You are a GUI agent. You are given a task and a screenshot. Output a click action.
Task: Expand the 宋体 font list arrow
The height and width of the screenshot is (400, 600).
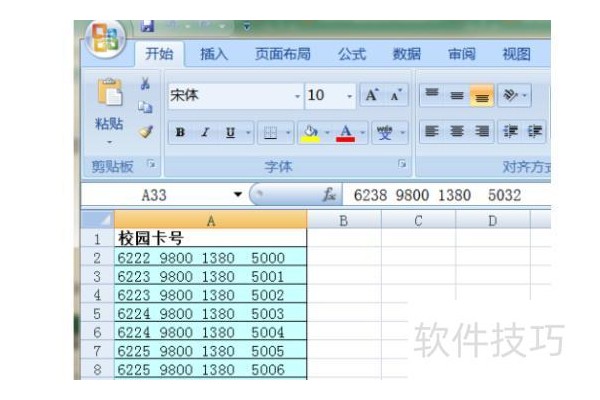click(x=298, y=96)
